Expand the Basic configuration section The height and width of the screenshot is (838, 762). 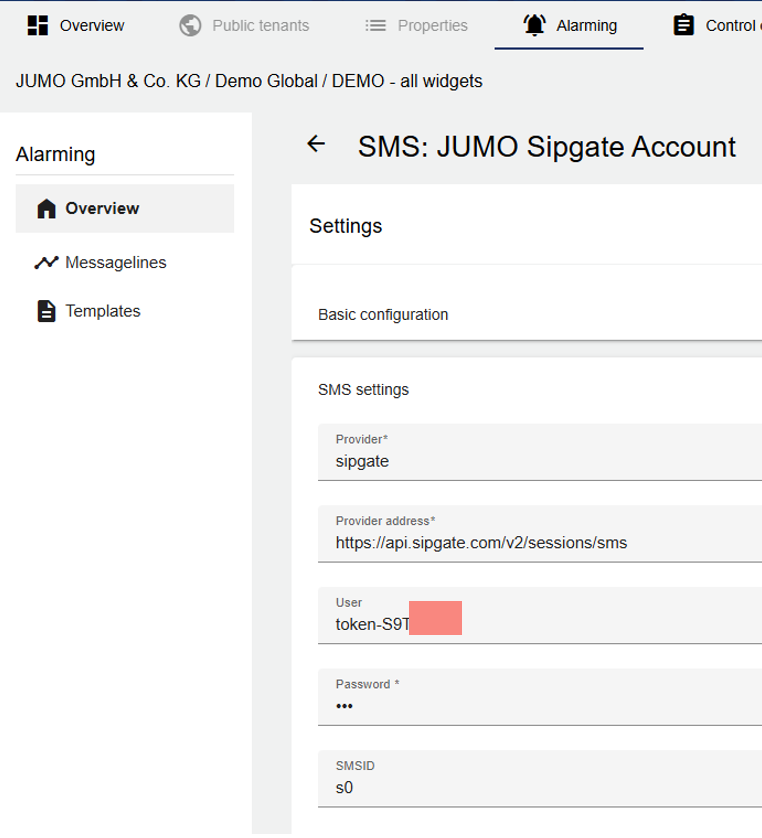coord(383,315)
